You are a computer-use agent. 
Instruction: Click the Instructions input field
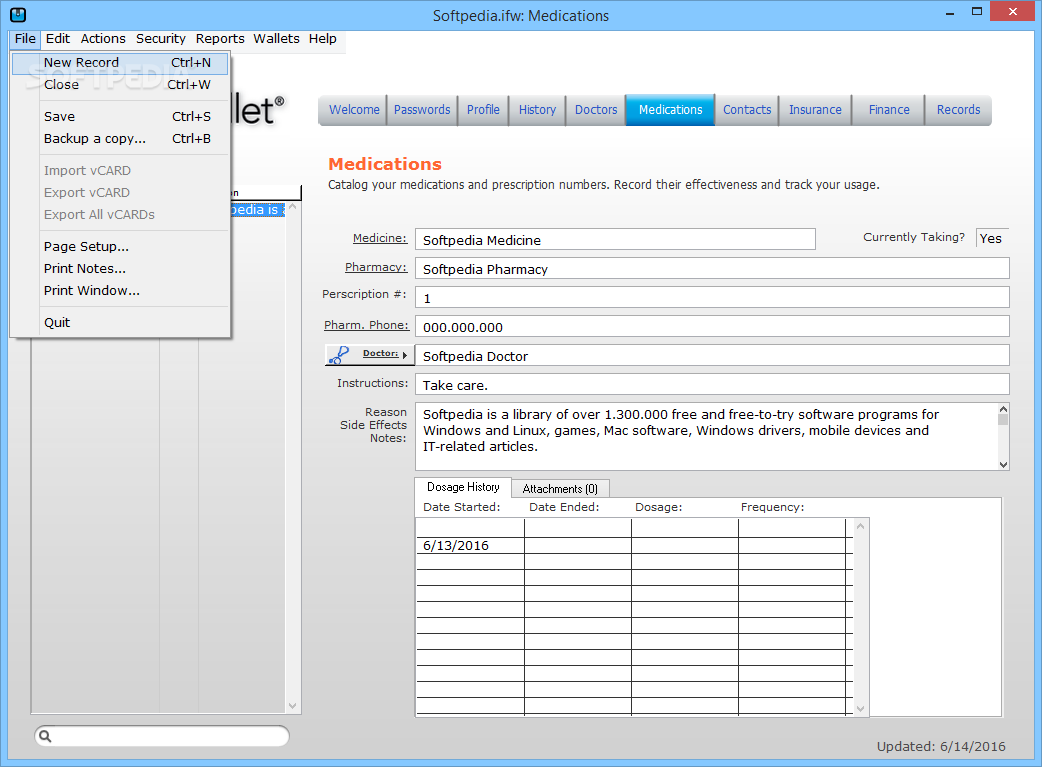712,384
